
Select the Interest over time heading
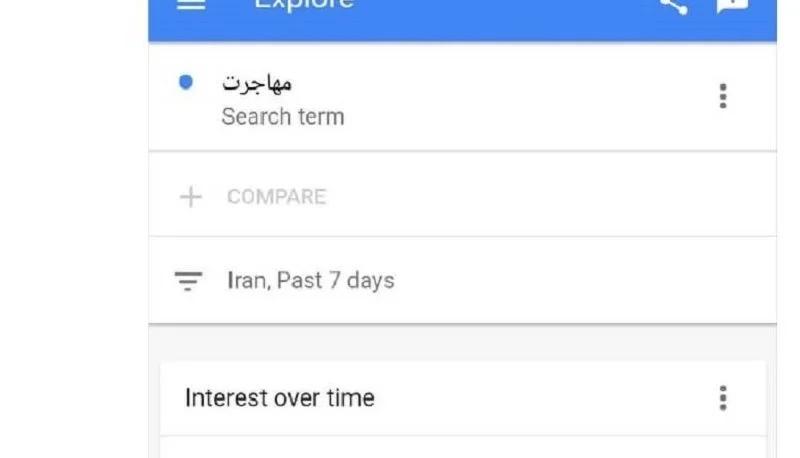(280, 398)
